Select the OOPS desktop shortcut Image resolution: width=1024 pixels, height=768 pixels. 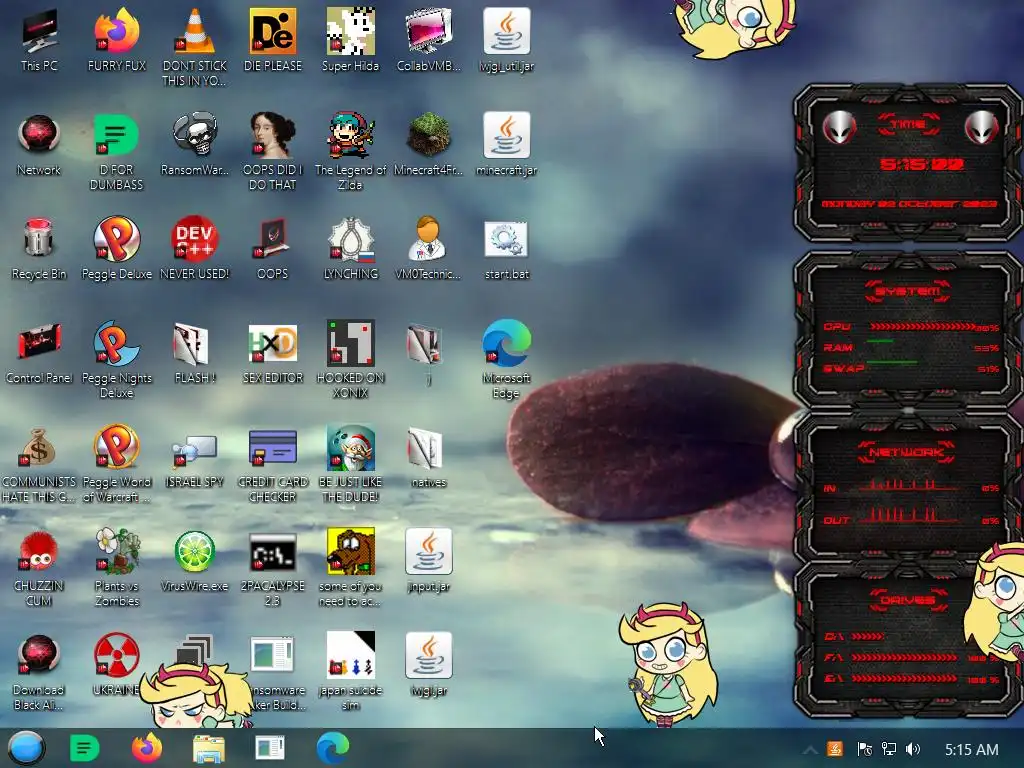pos(273,249)
